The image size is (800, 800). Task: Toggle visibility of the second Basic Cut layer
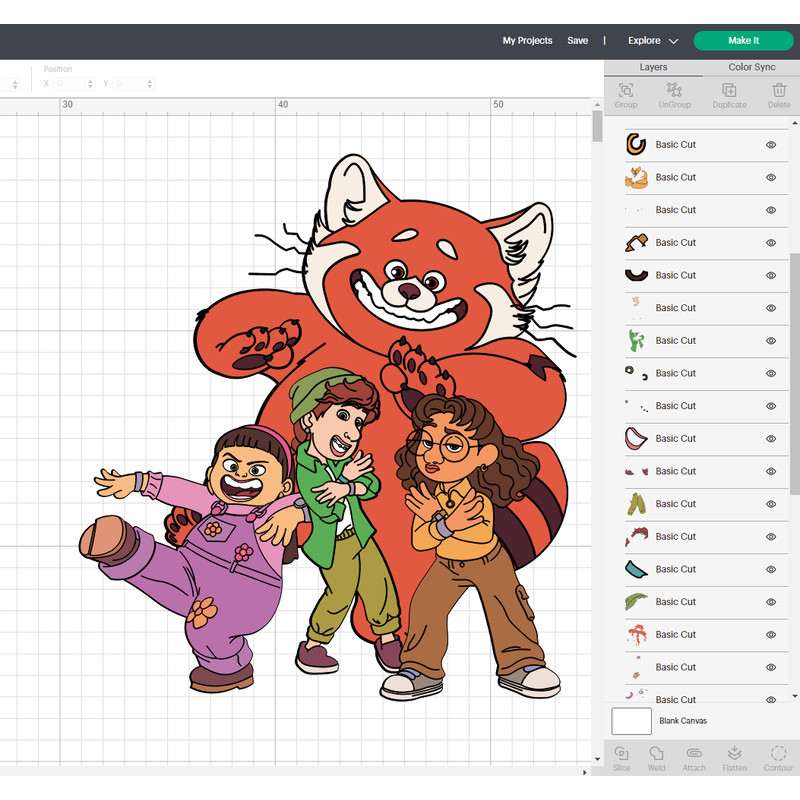(770, 177)
